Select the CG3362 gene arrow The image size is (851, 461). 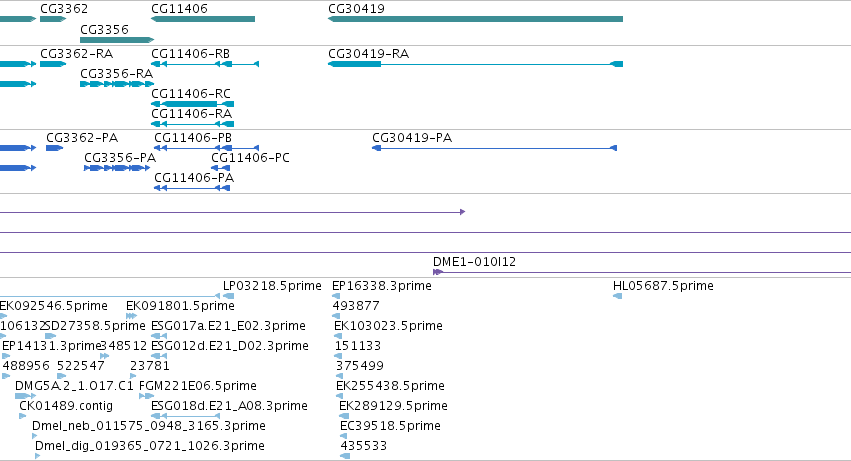click(53, 19)
